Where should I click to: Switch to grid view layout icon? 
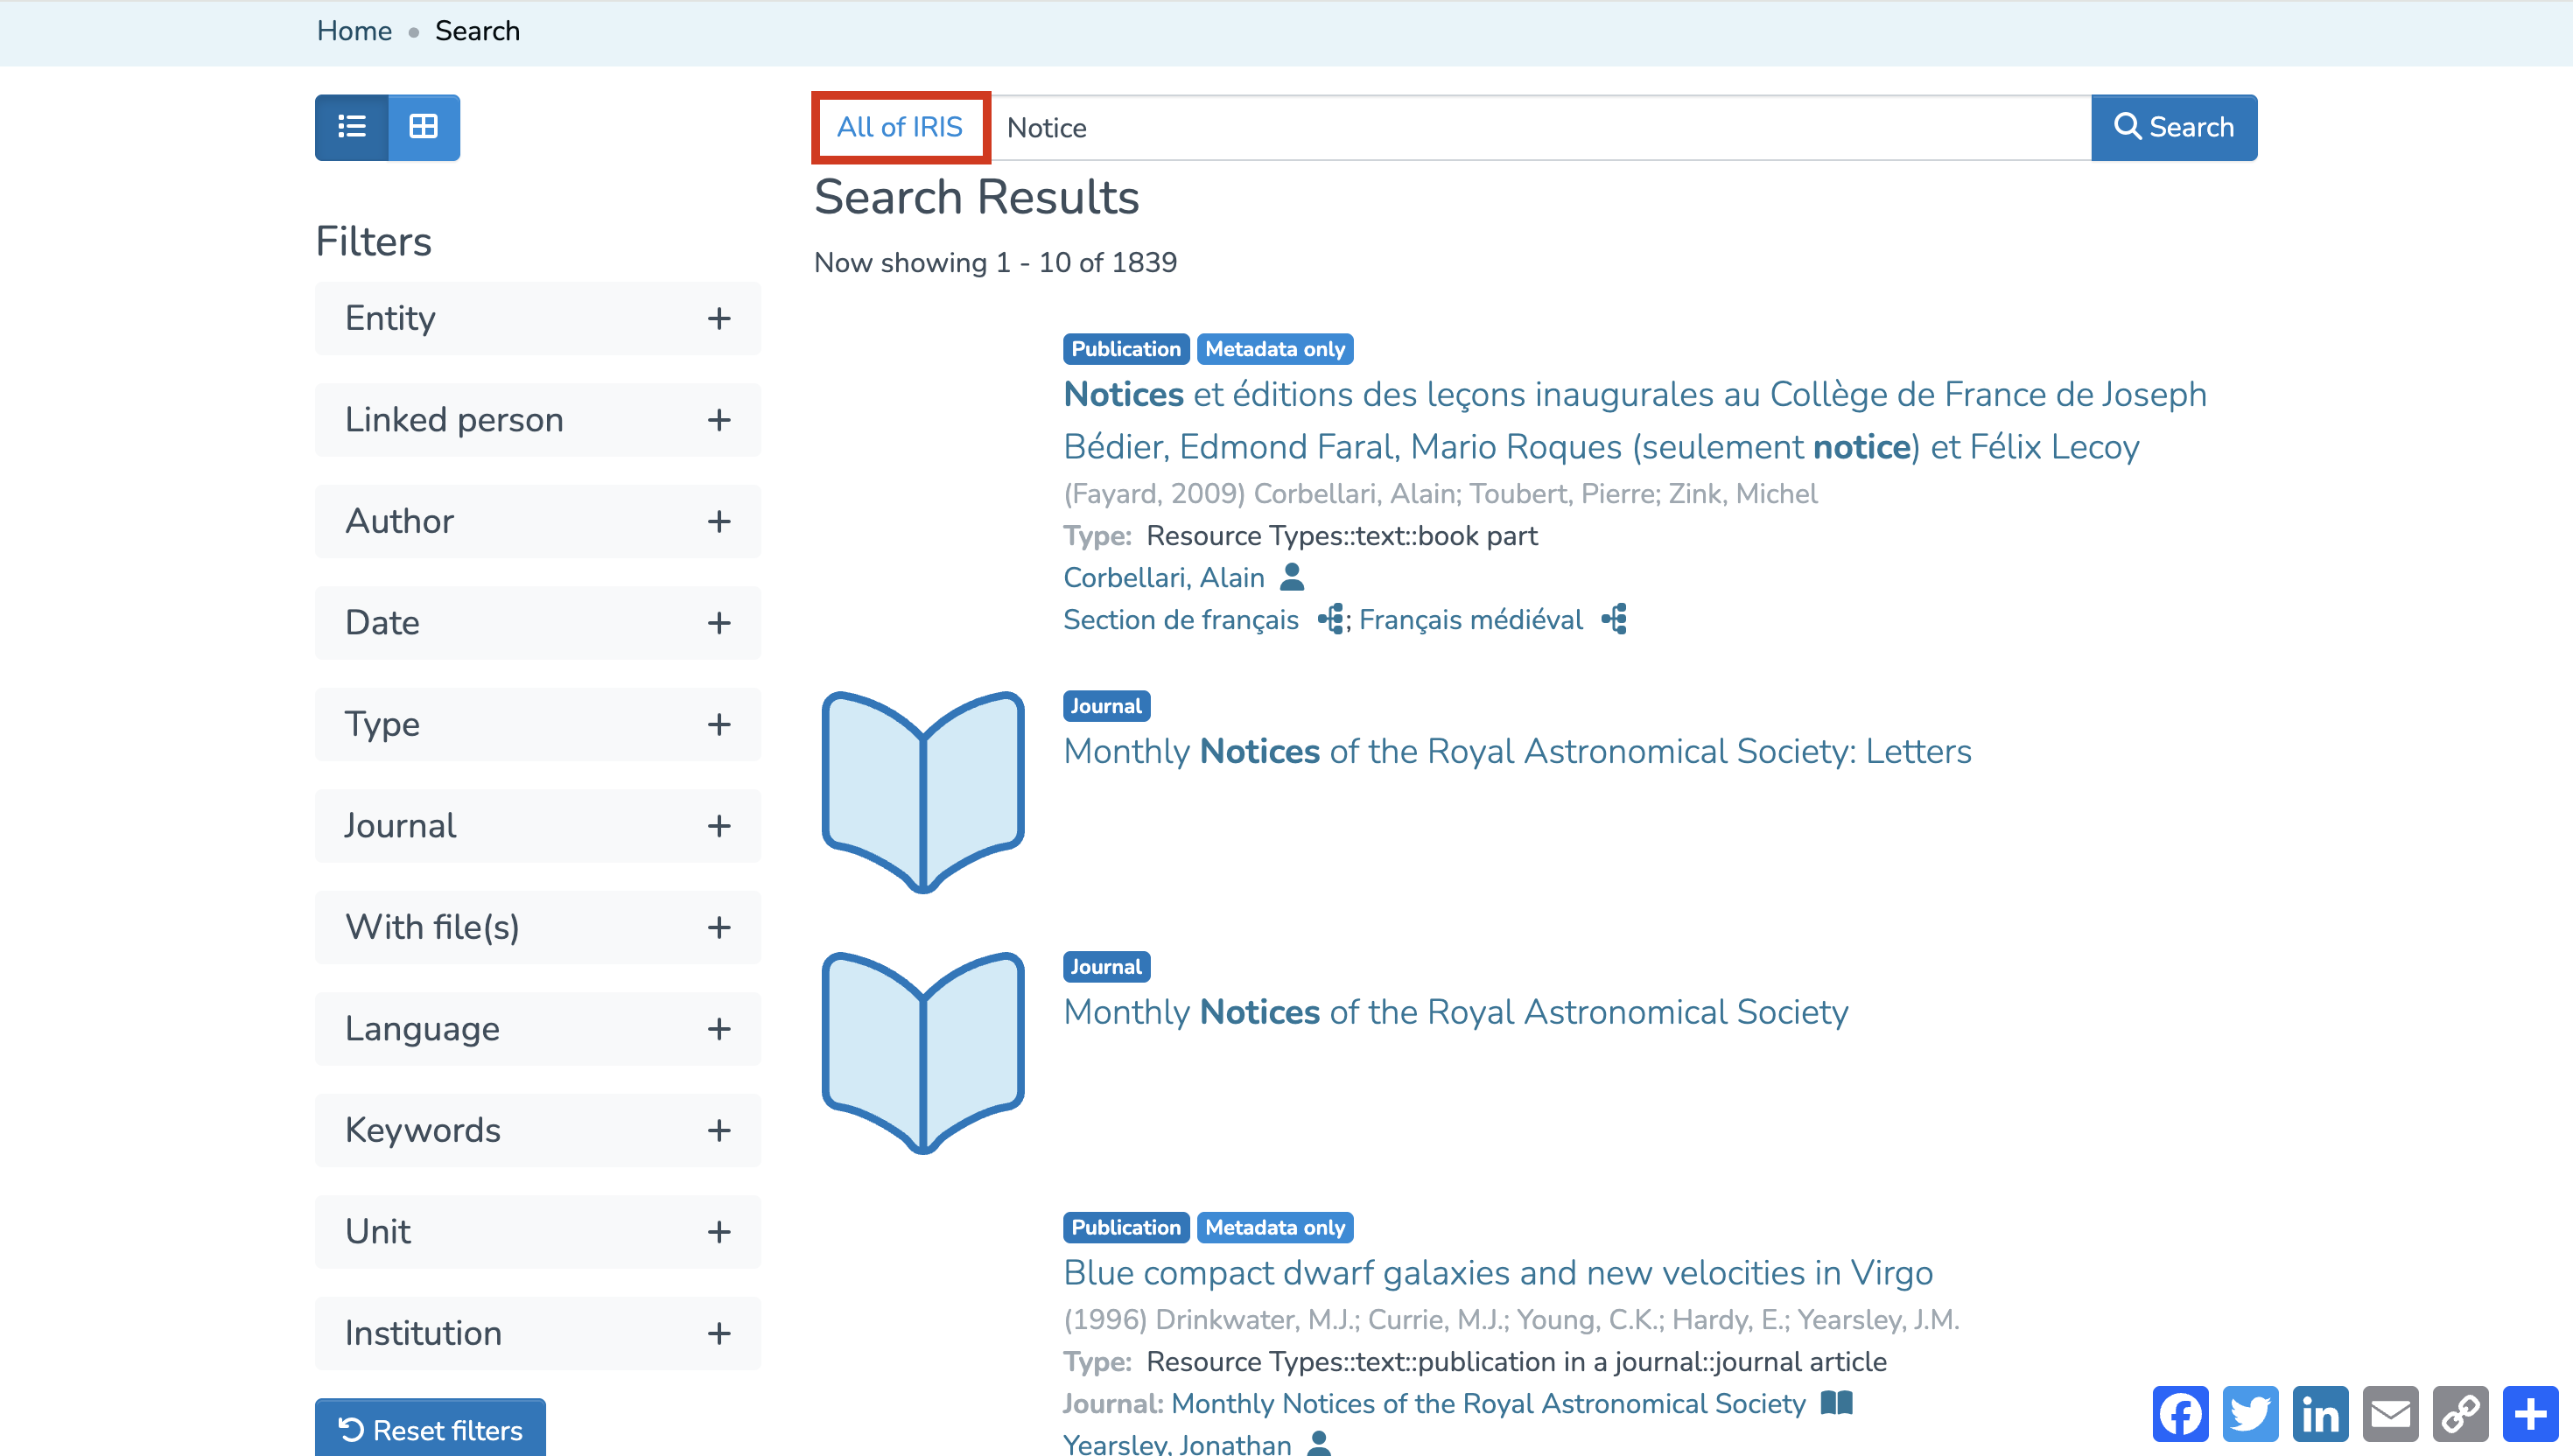tap(424, 127)
